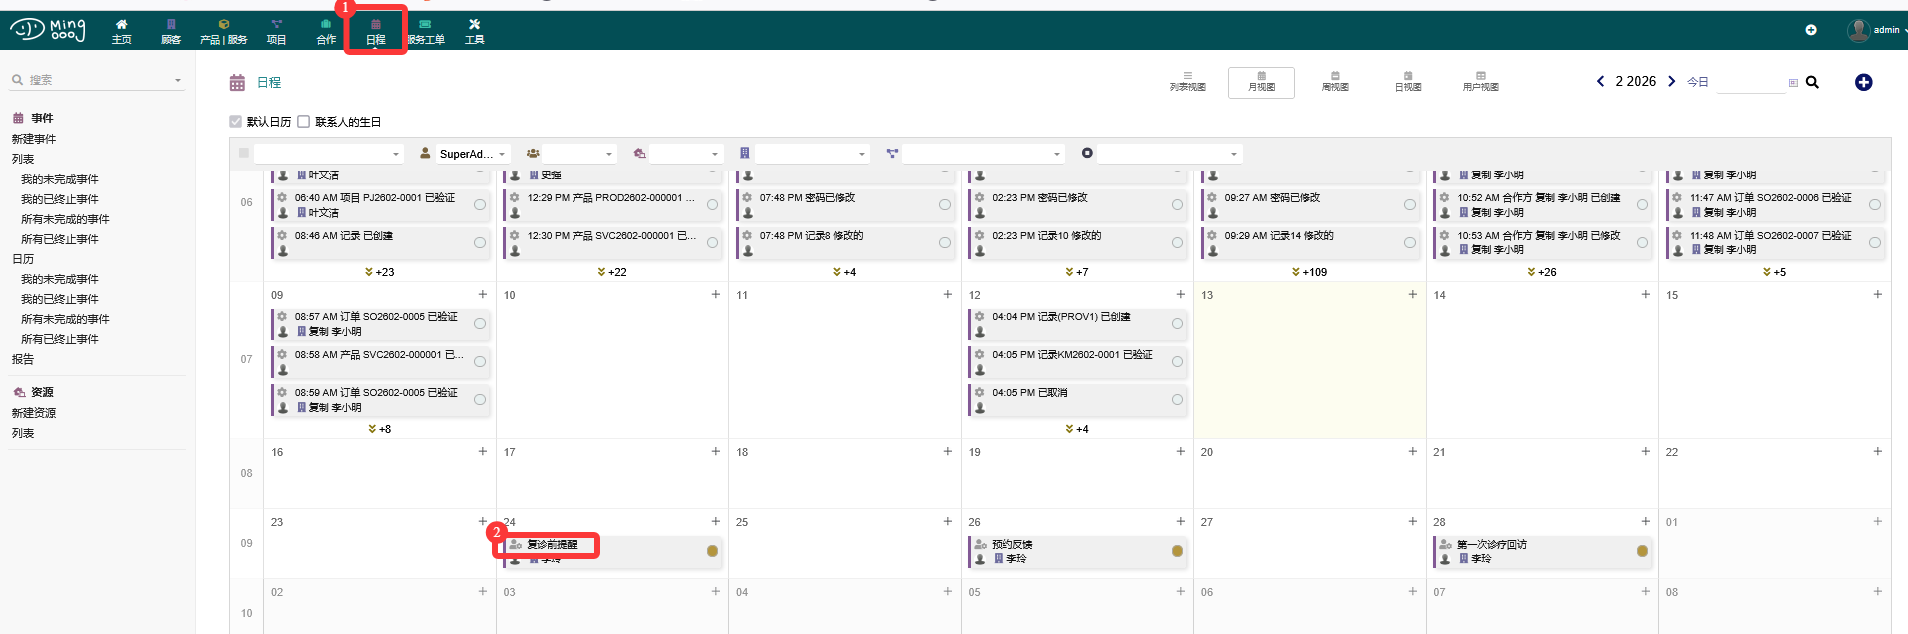Click the magnifier search icon beside date field
1908x634 pixels.
[x=1812, y=82]
